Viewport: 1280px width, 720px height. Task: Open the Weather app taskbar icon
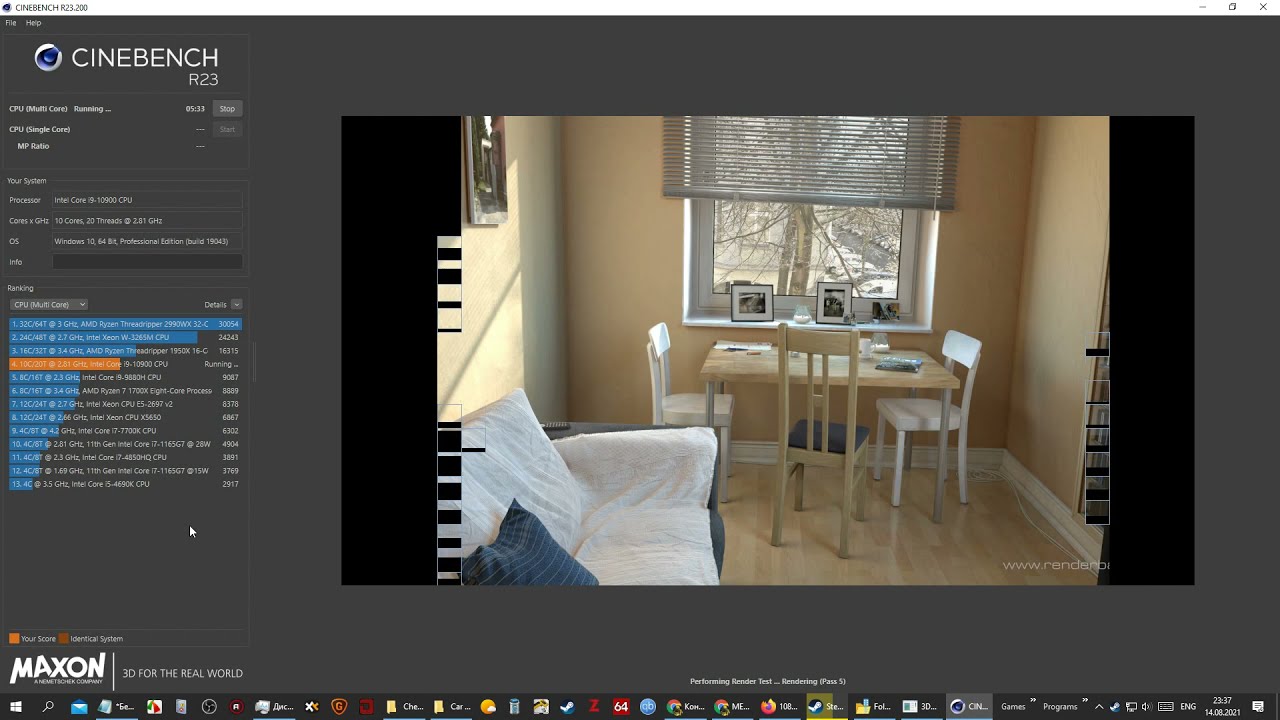[488, 707]
